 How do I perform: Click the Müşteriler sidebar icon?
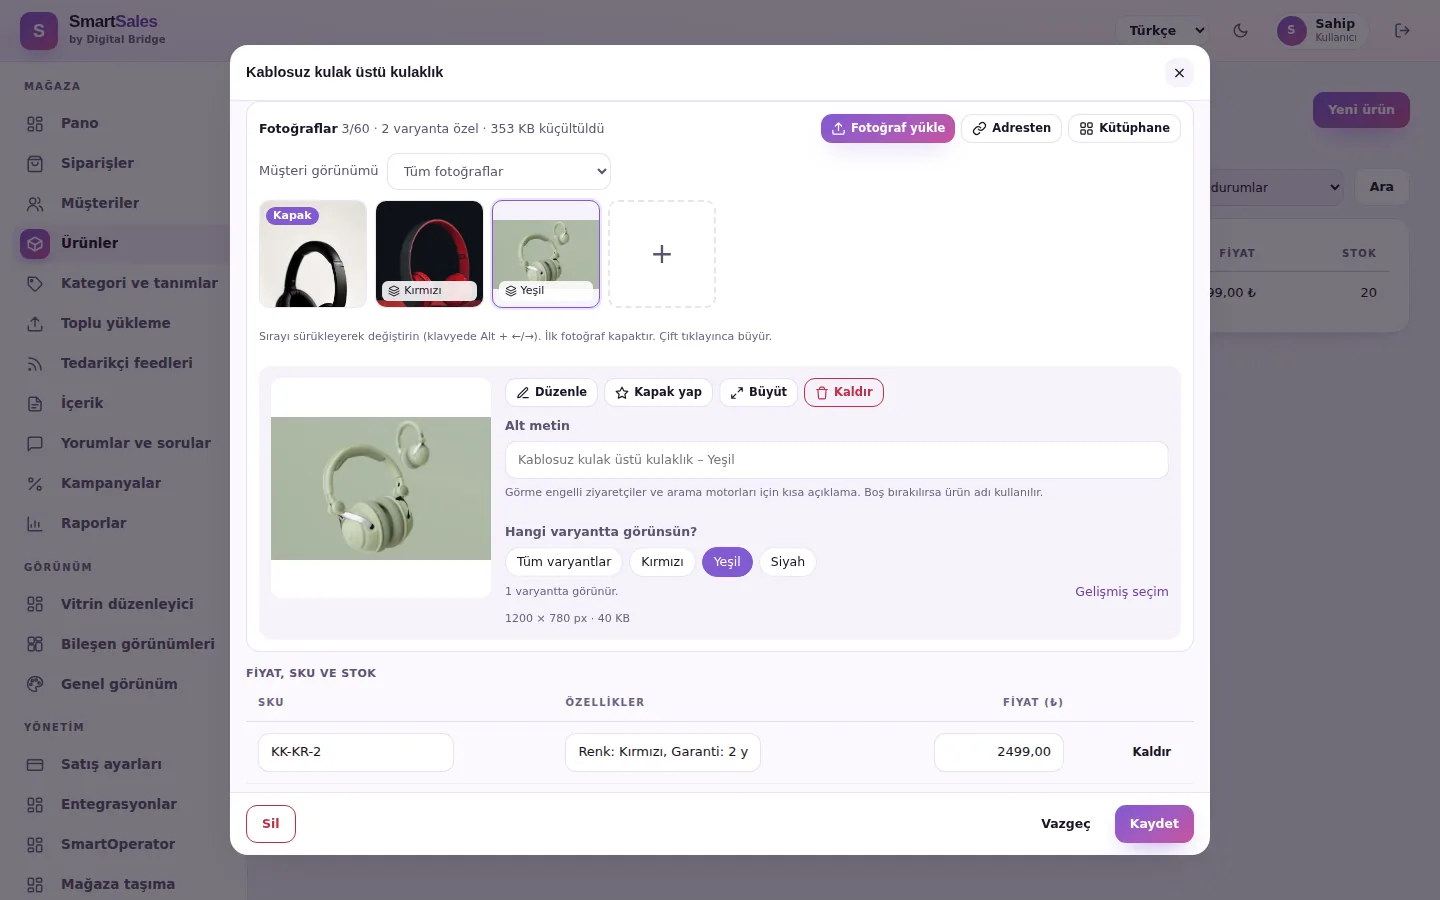35,204
